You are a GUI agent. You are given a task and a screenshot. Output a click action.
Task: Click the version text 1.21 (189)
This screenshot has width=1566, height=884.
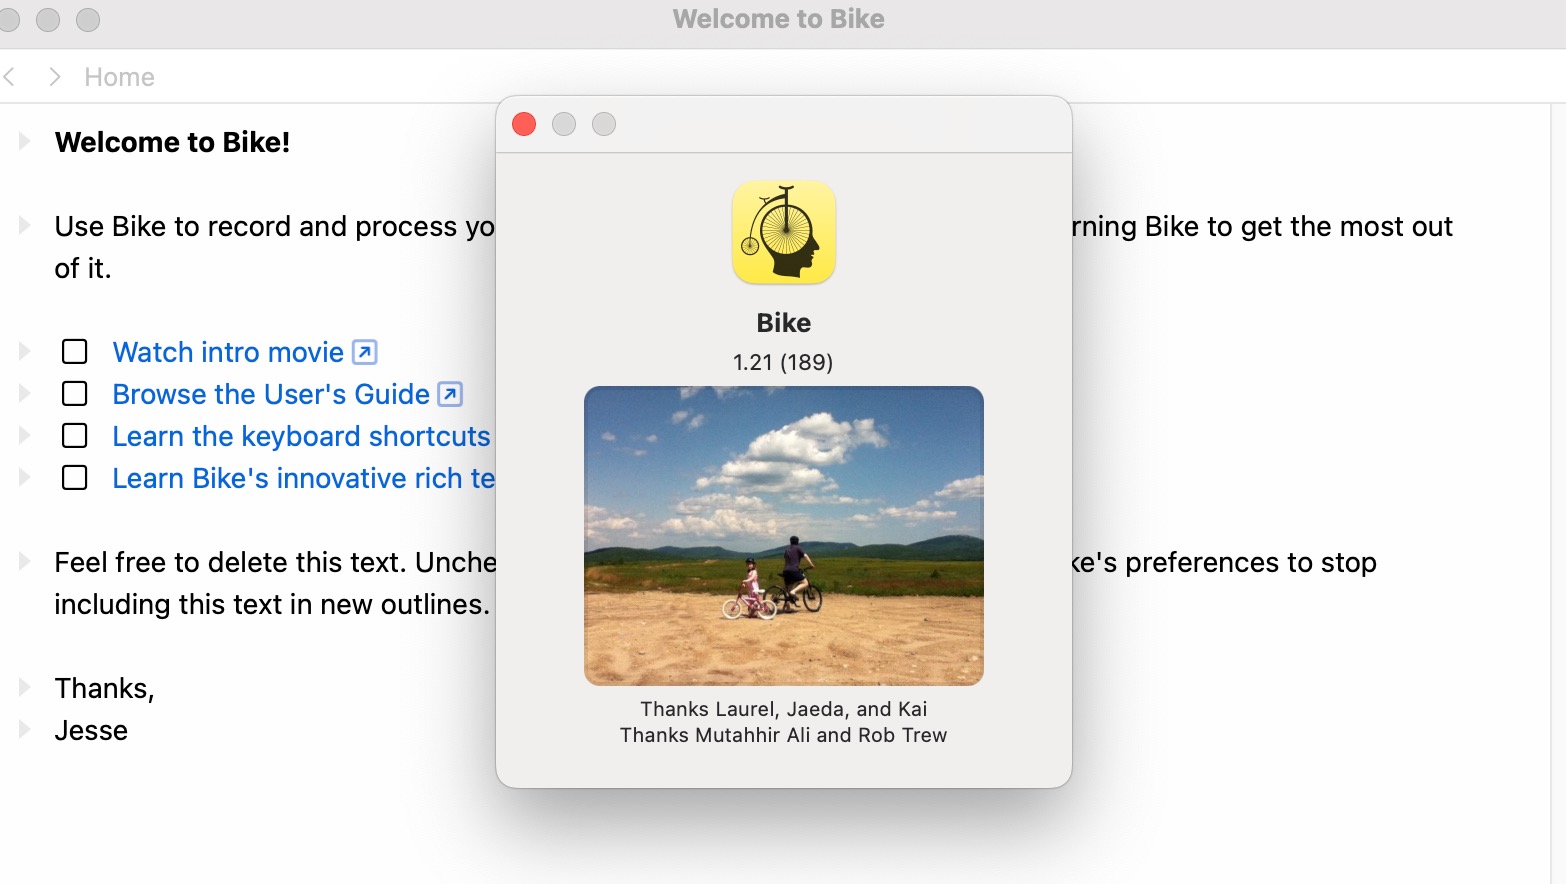point(783,362)
